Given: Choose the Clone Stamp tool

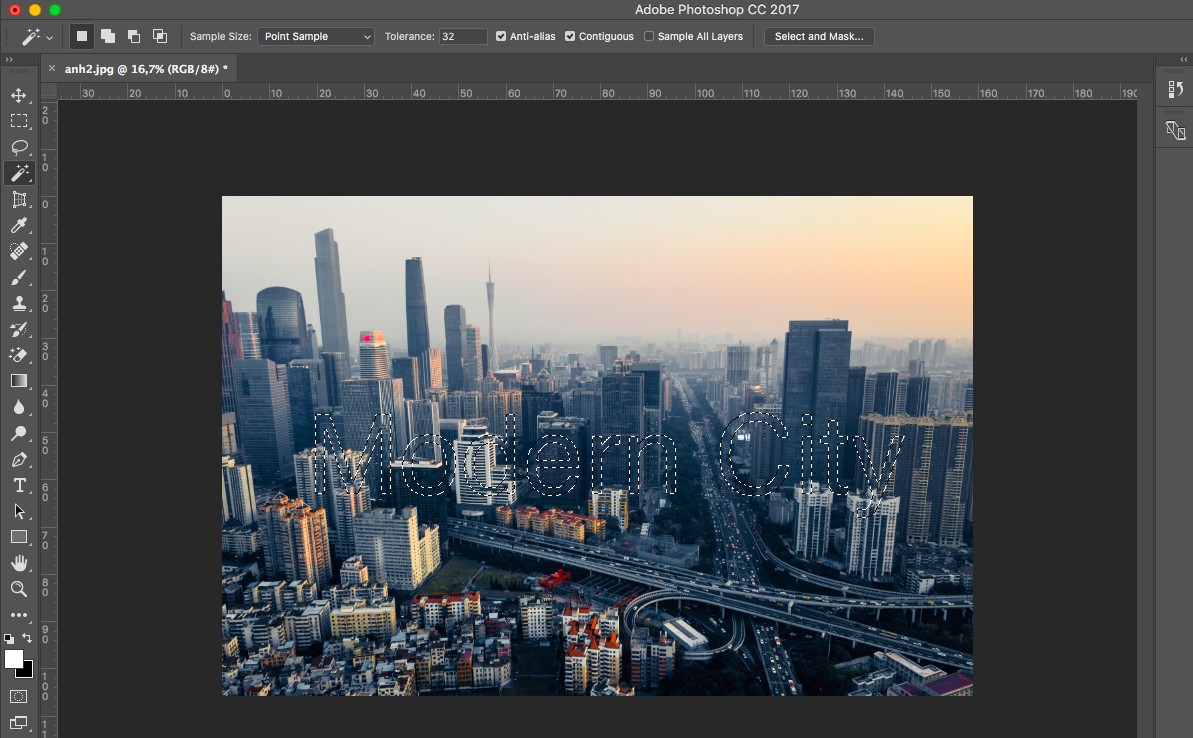Looking at the screenshot, I should point(20,303).
